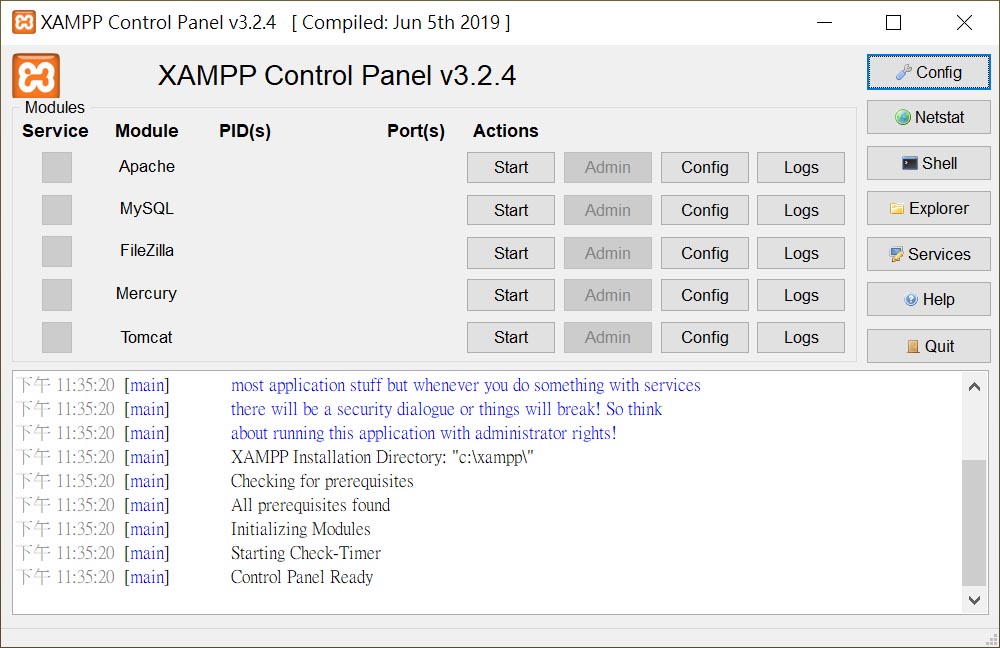Toggle the MySQL service install box
This screenshot has width=1000, height=648.
57,210
